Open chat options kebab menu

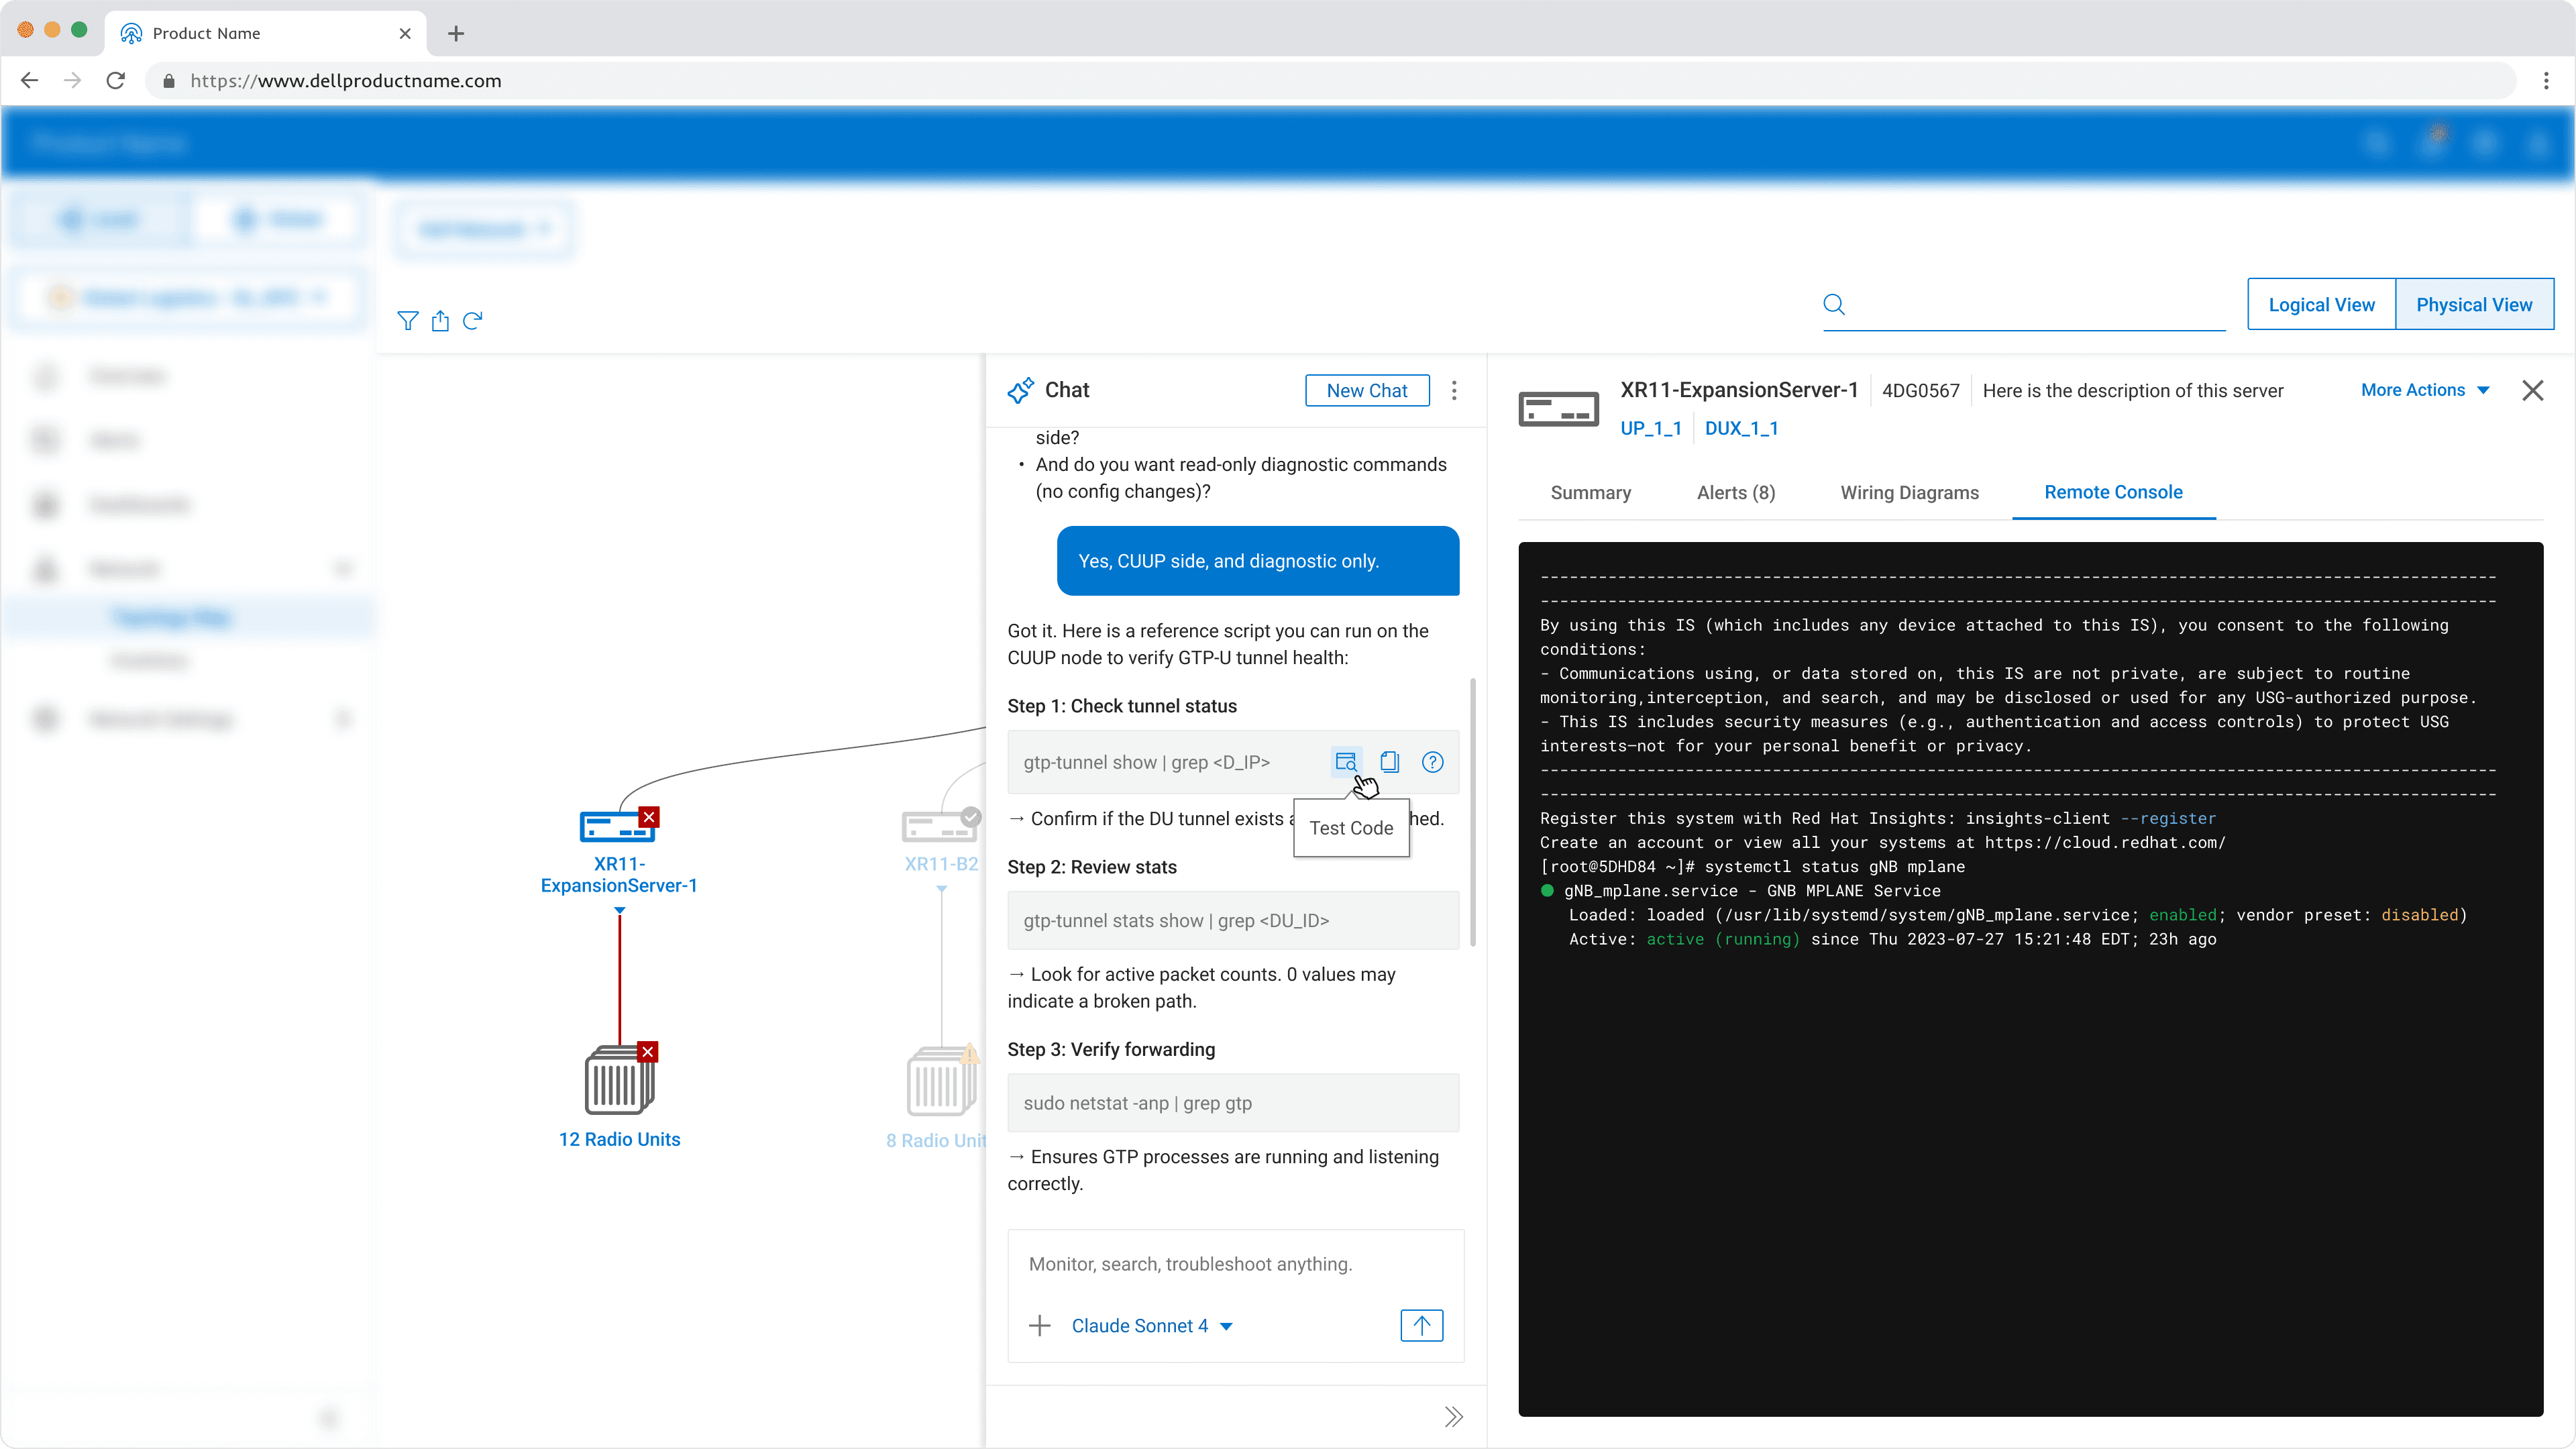(x=1454, y=391)
